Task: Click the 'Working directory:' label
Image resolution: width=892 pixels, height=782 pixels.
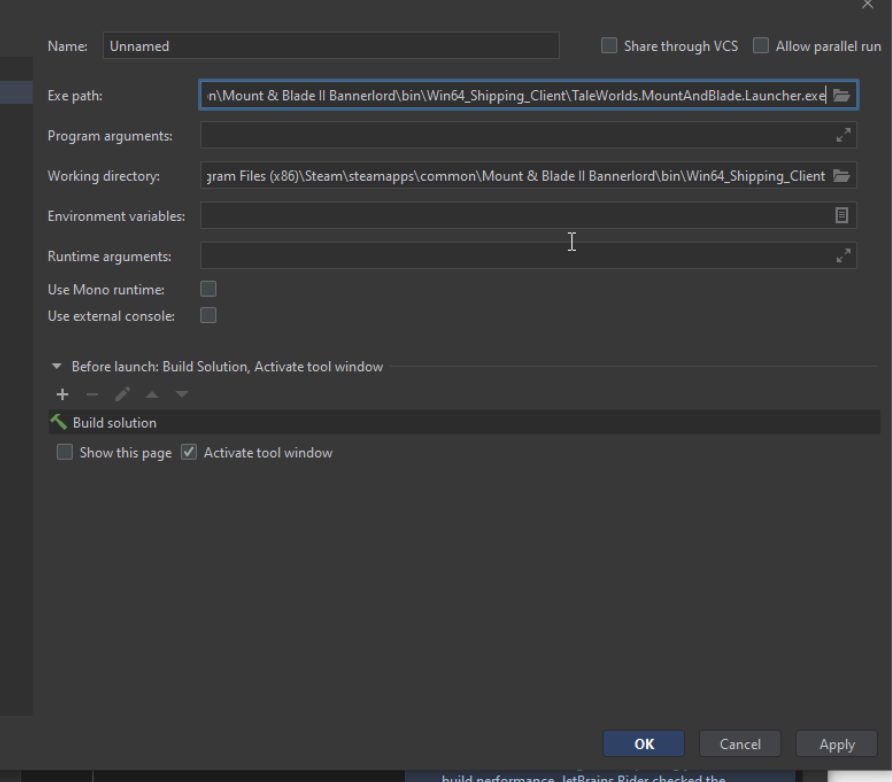Action: (x=104, y=176)
